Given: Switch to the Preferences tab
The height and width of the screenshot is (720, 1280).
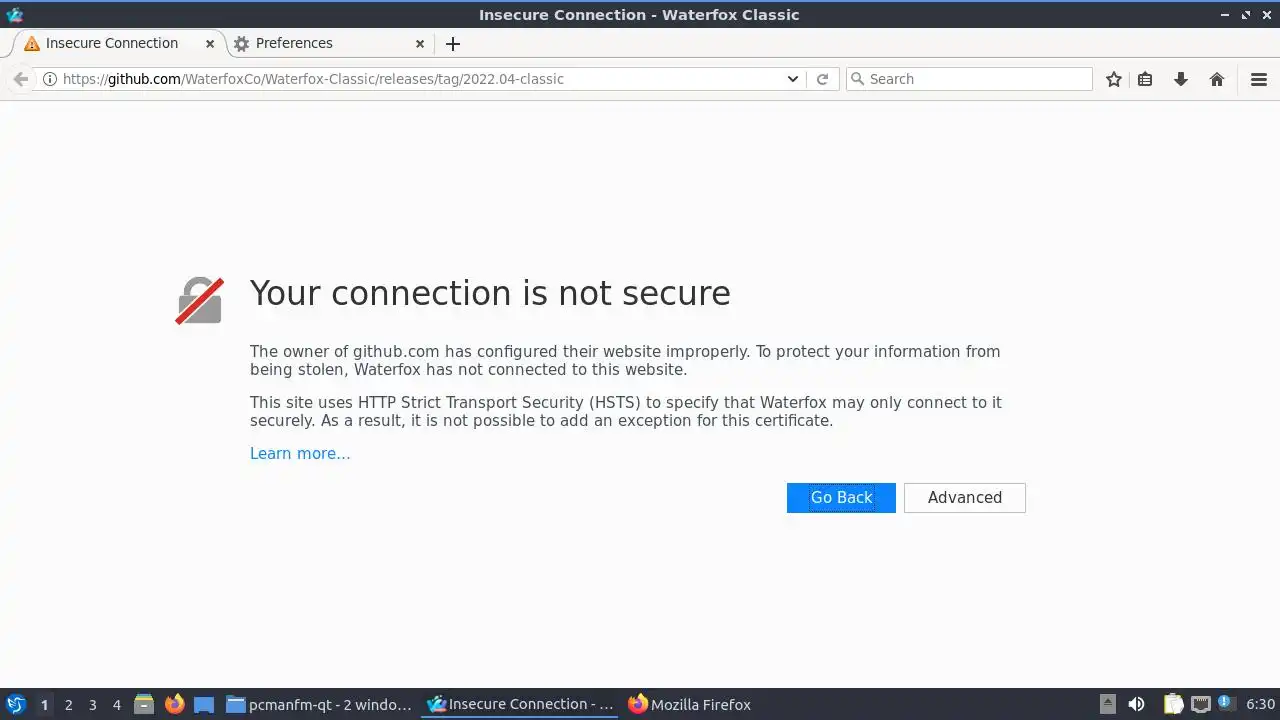Looking at the screenshot, I should pyautogui.click(x=329, y=44).
